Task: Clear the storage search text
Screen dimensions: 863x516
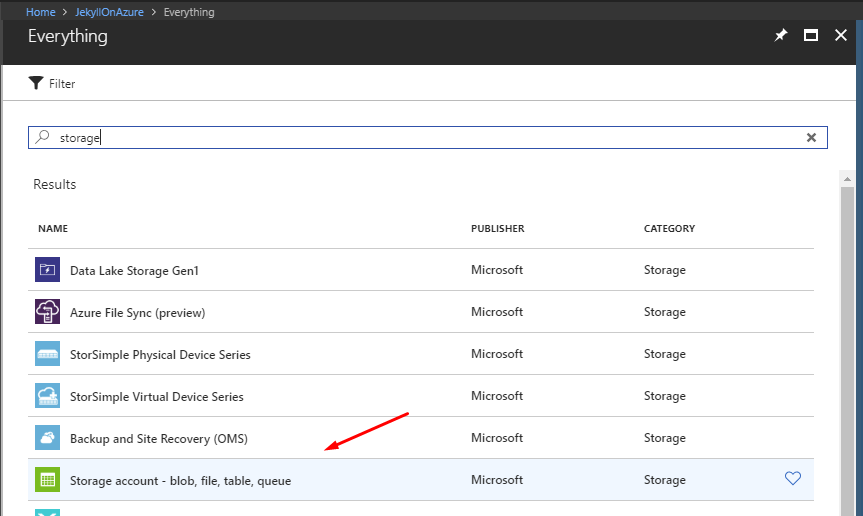Action: (x=811, y=138)
